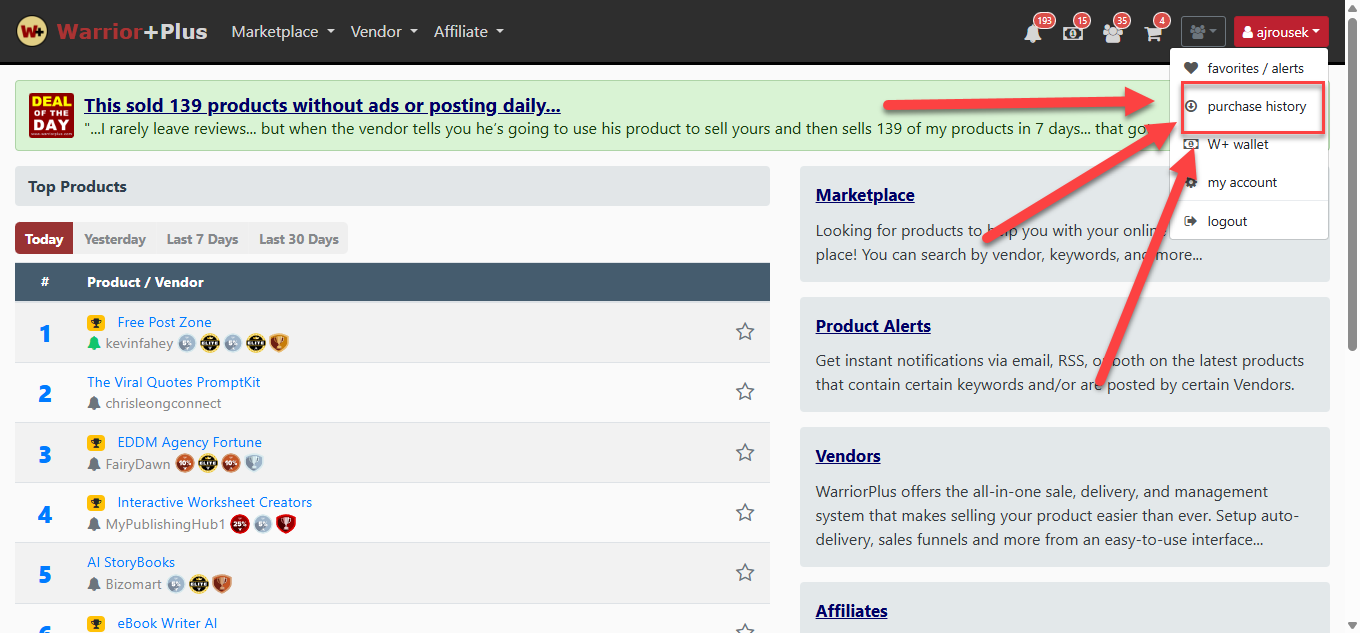This screenshot has height=633, width=1360.
Task: Go to my account from the menu
Action: 1249,182
